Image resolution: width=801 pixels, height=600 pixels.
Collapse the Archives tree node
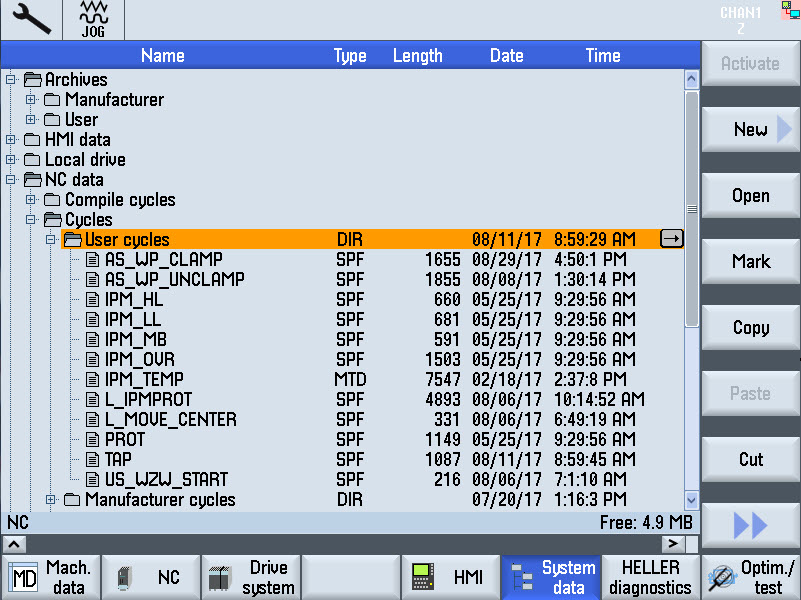click(x=11, y=80)
